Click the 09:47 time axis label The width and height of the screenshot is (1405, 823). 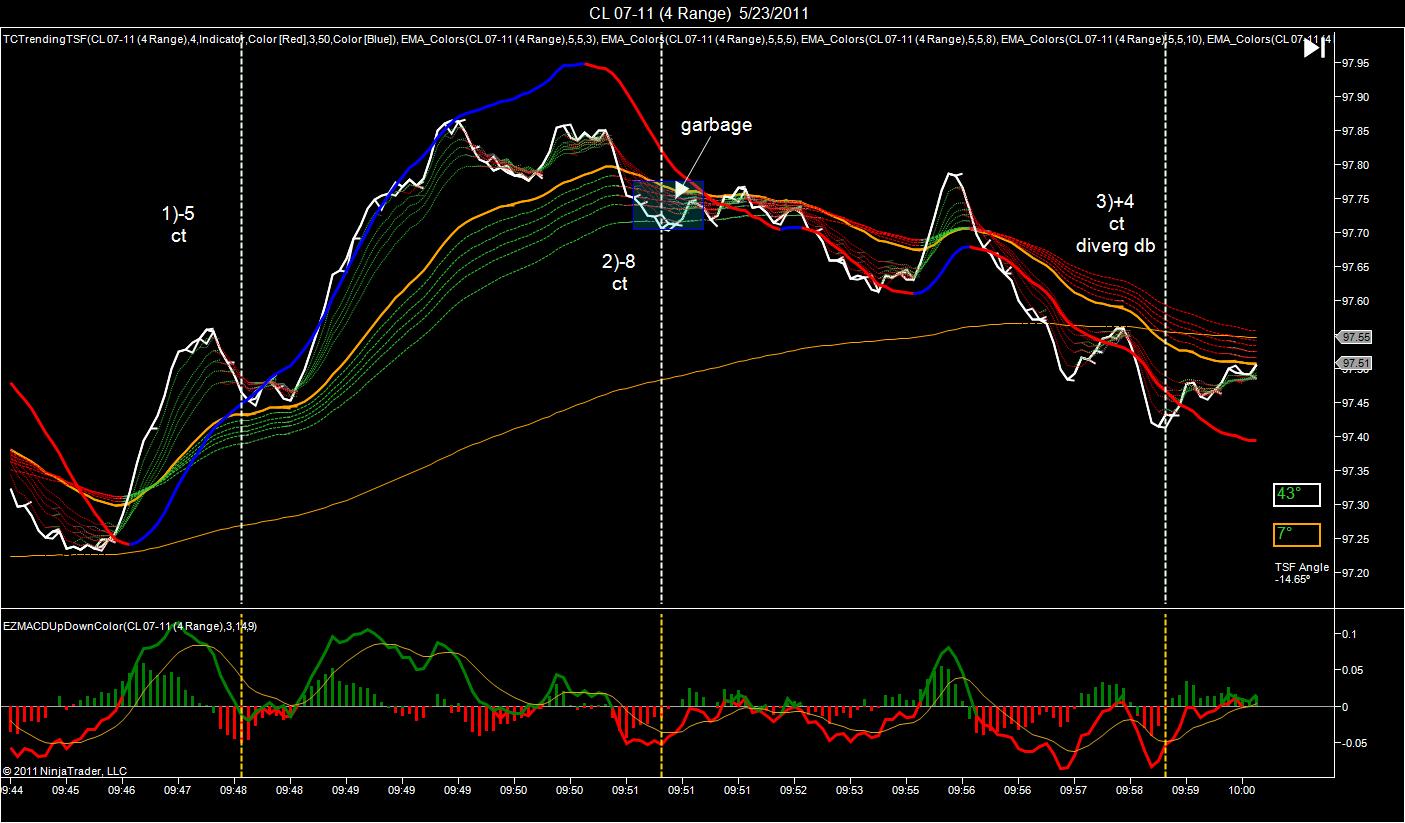(x=178, y=790)
